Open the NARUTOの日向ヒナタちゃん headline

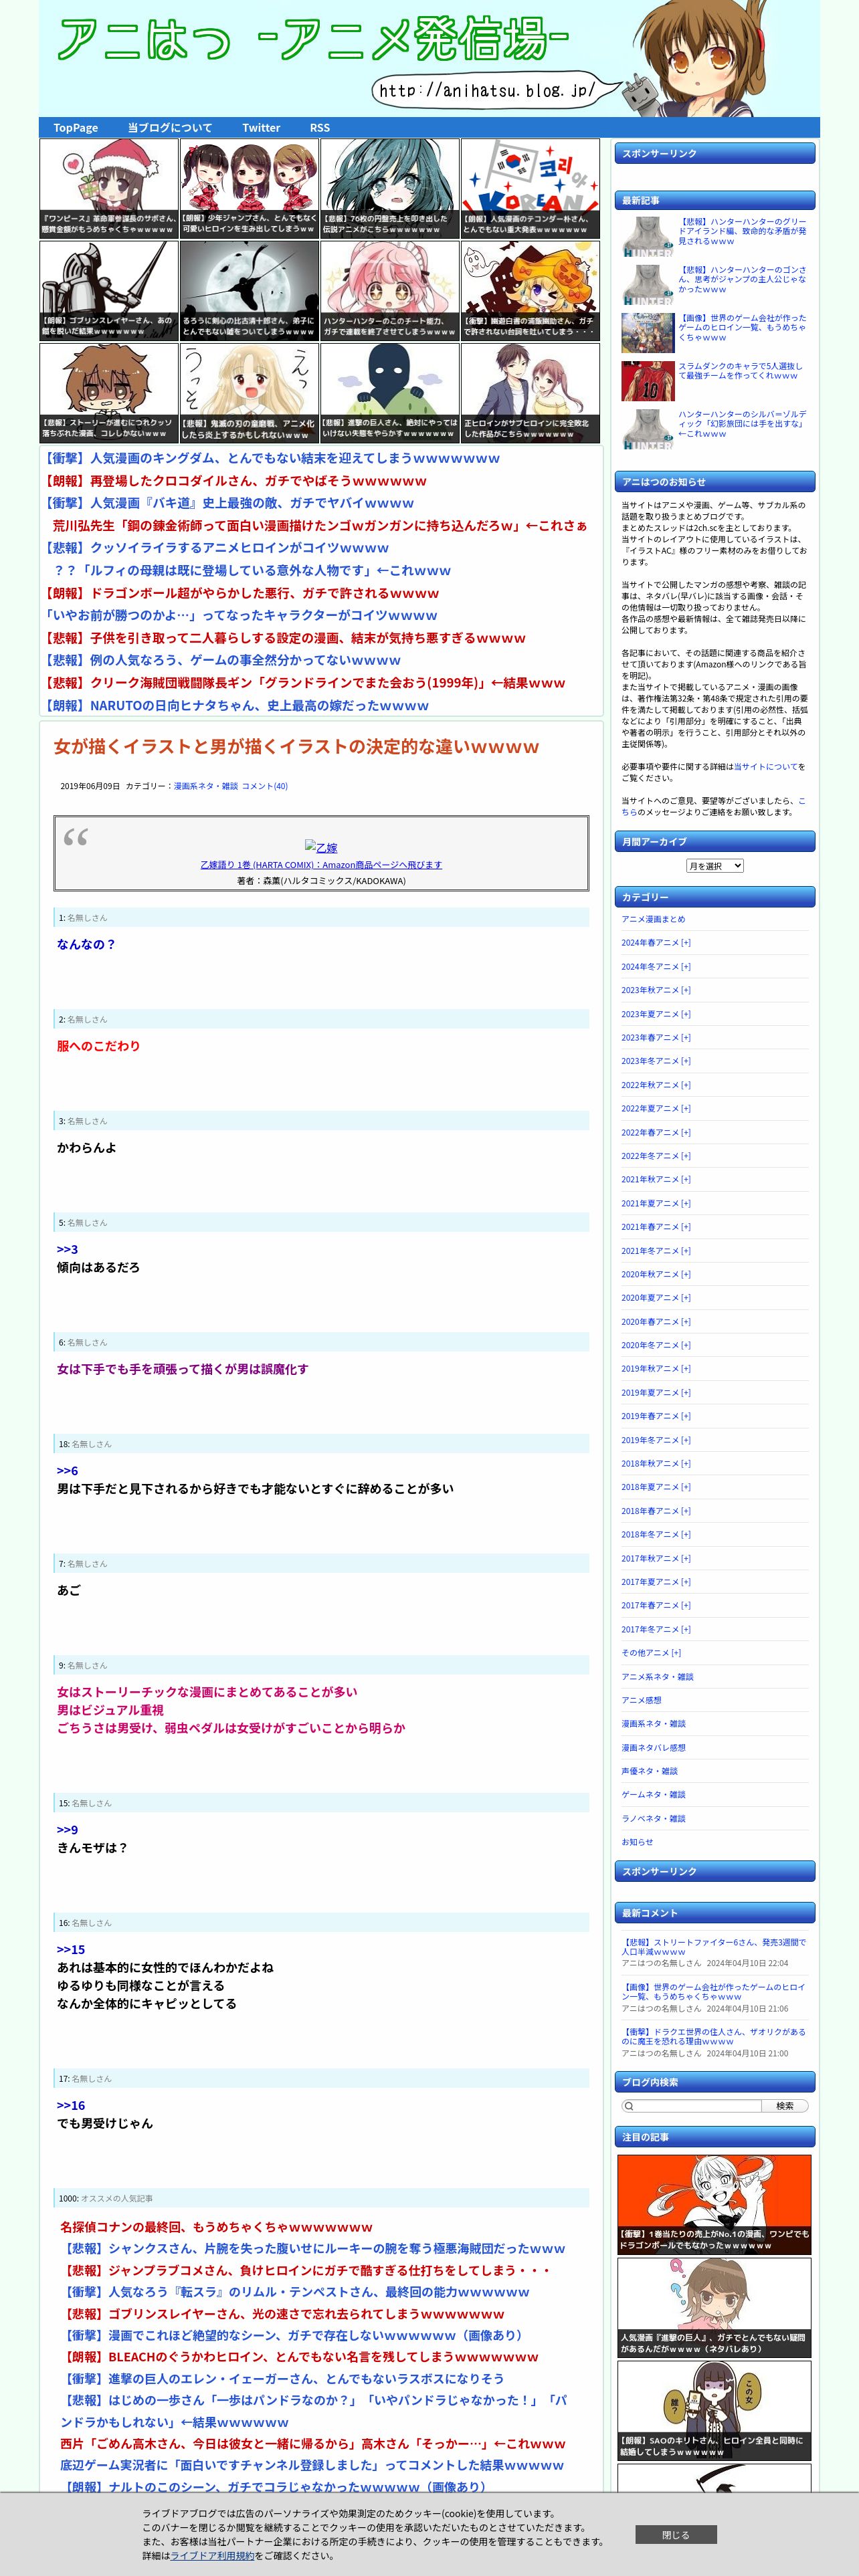pyautogui.click(x=236, y=705)
